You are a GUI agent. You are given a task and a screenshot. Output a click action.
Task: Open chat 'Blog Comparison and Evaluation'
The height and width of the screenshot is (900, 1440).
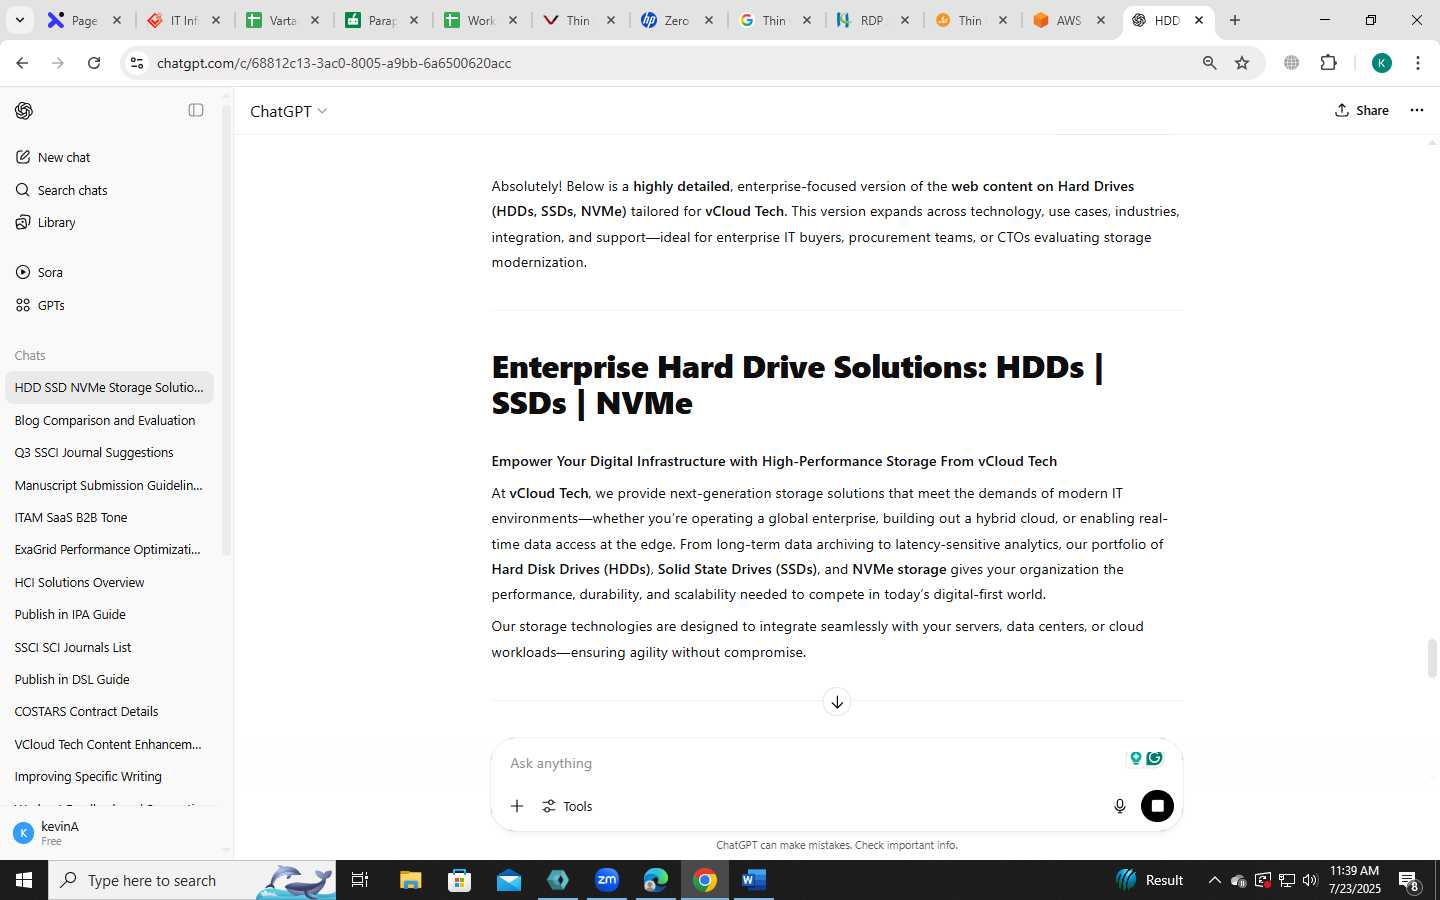click(x=110, y=420)
